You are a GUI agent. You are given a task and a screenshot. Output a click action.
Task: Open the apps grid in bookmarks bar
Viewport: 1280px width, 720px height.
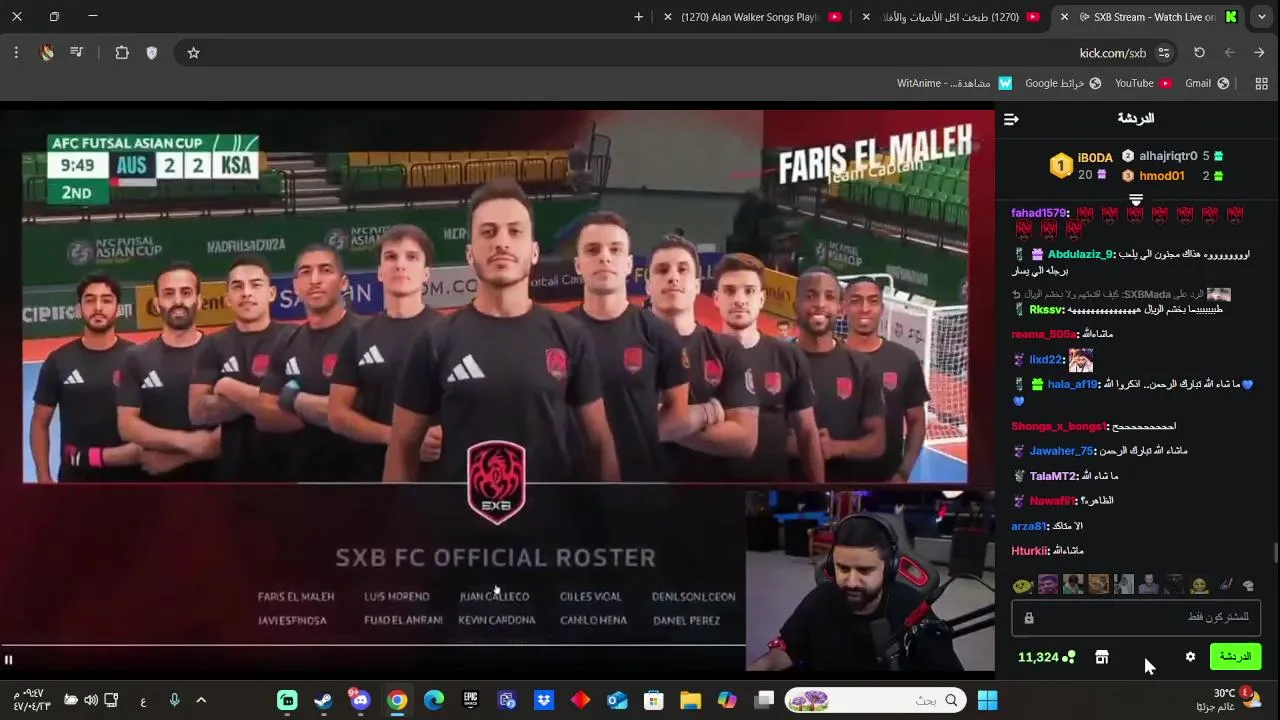[x=1261, y=83]
